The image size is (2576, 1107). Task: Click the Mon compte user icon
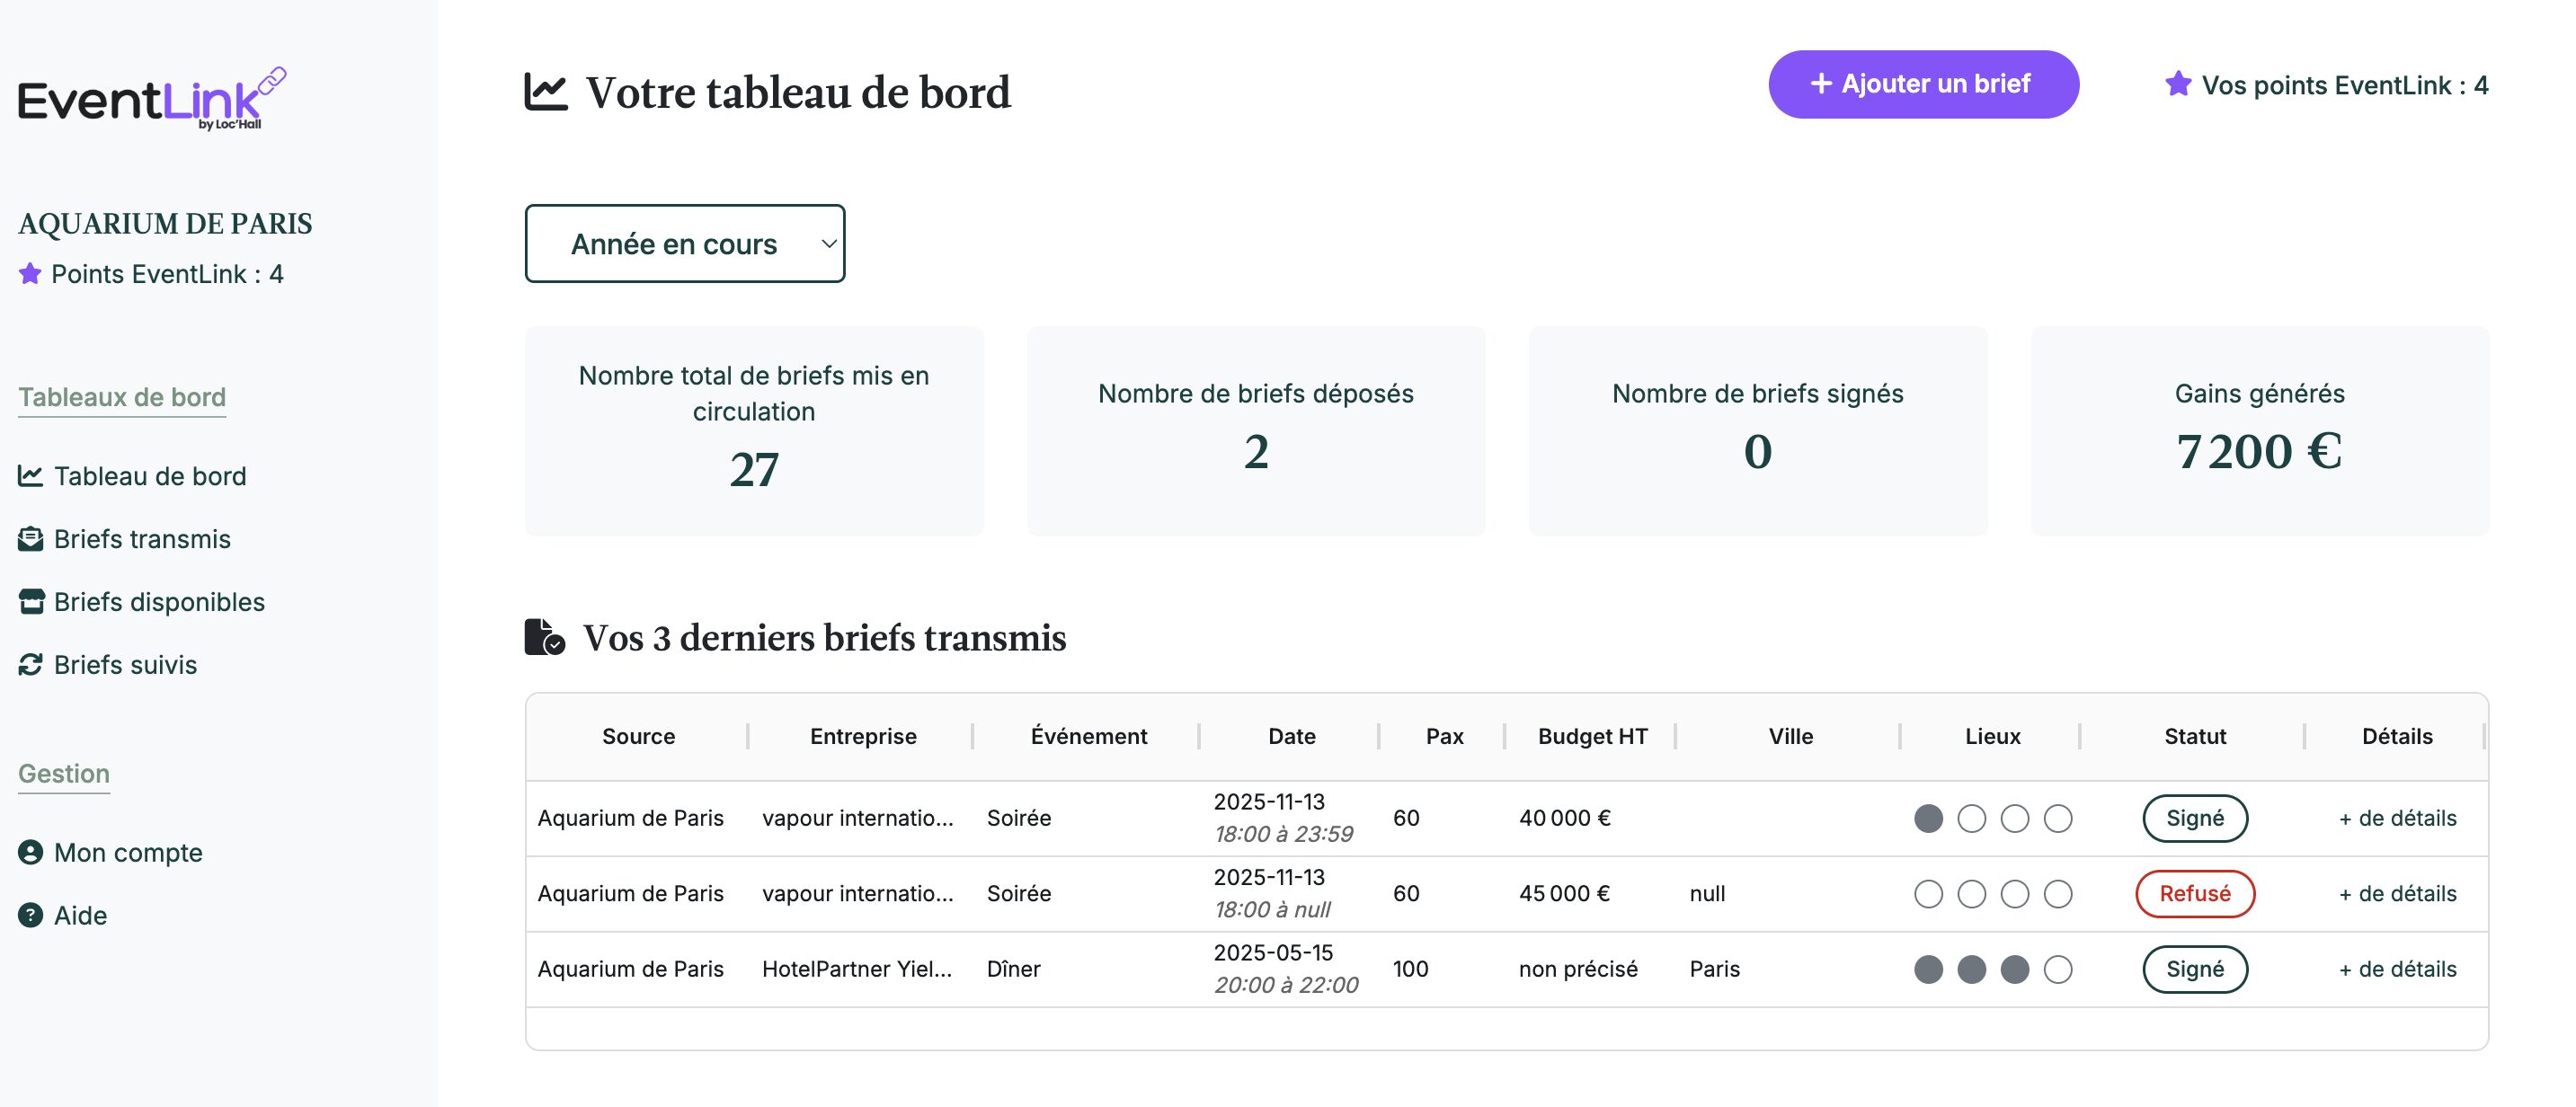pos(30,852)
